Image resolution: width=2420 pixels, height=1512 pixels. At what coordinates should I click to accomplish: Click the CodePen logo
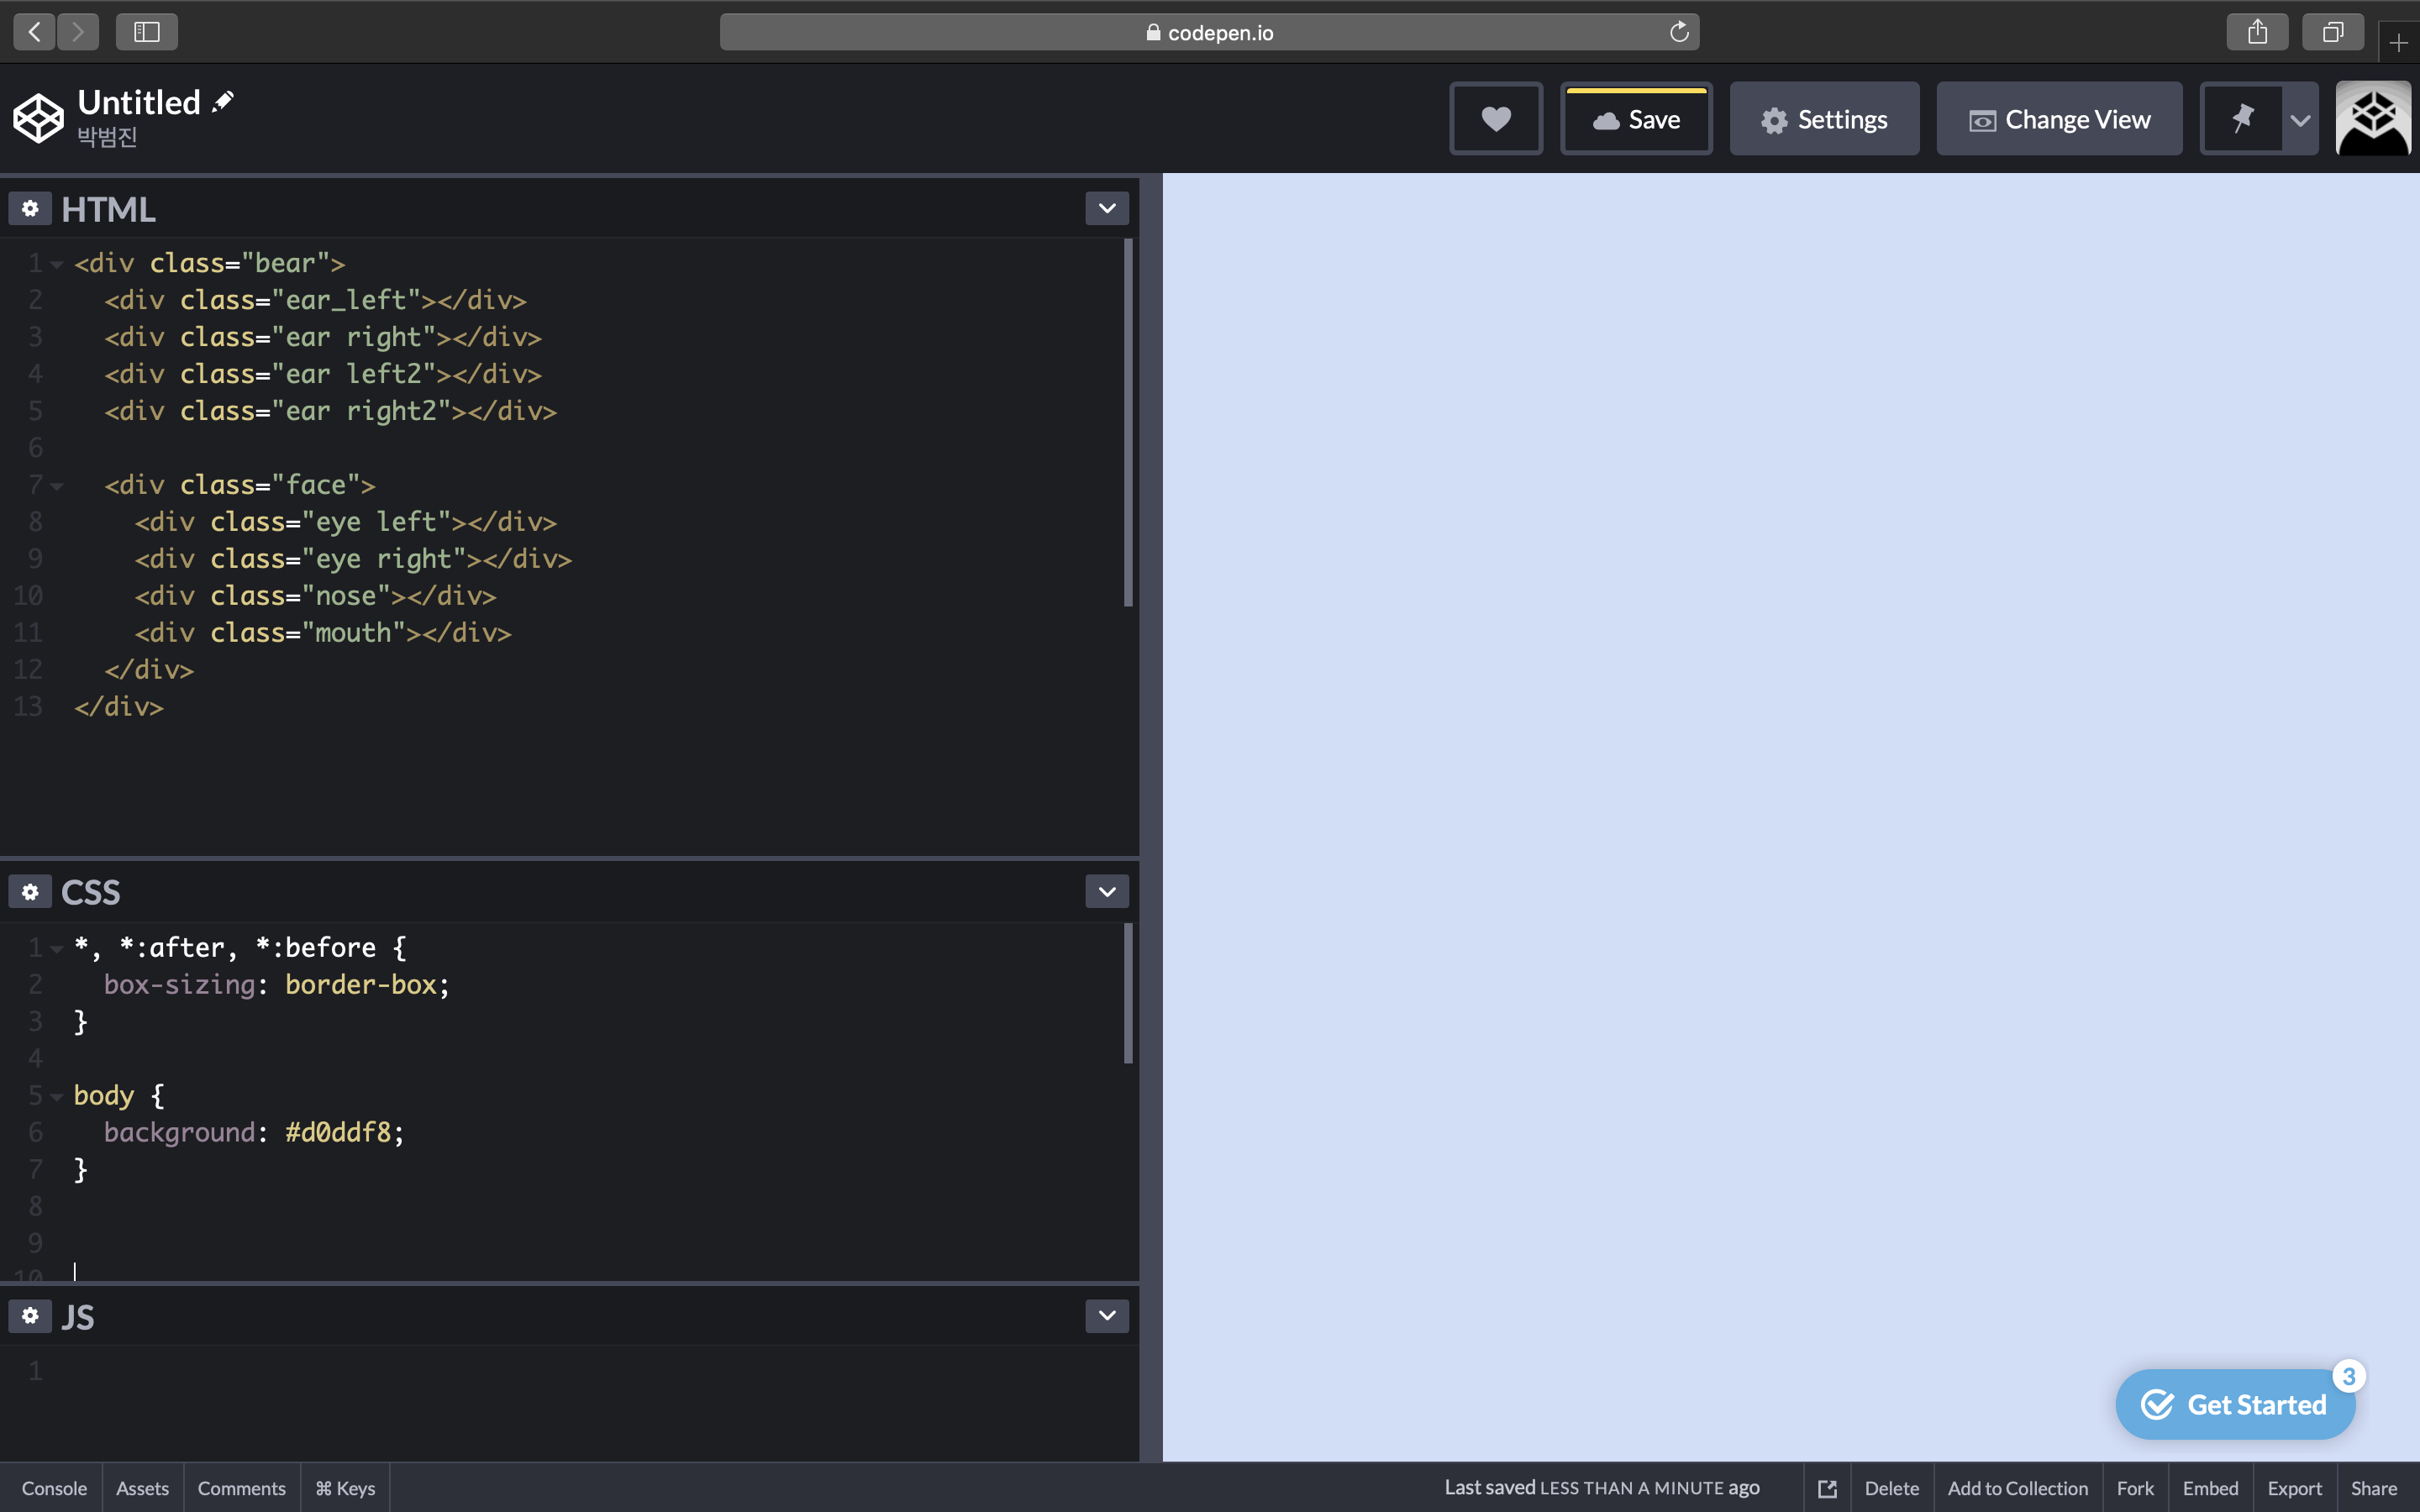[x=38, y=119]
